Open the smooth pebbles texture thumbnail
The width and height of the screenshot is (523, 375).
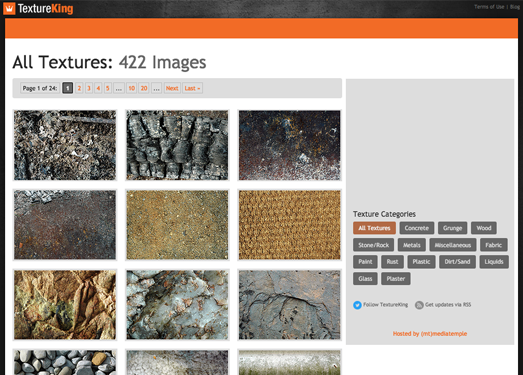[x=65, y=362]
